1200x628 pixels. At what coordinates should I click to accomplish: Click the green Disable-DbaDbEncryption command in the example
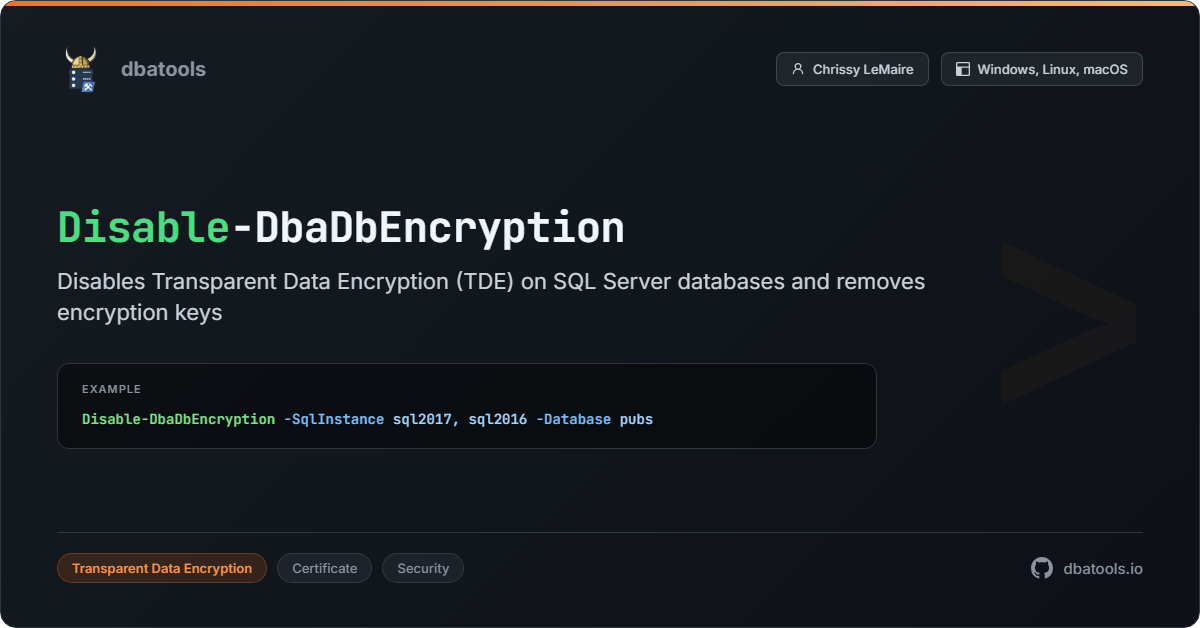pyautogui.click(x=178, y=419)
